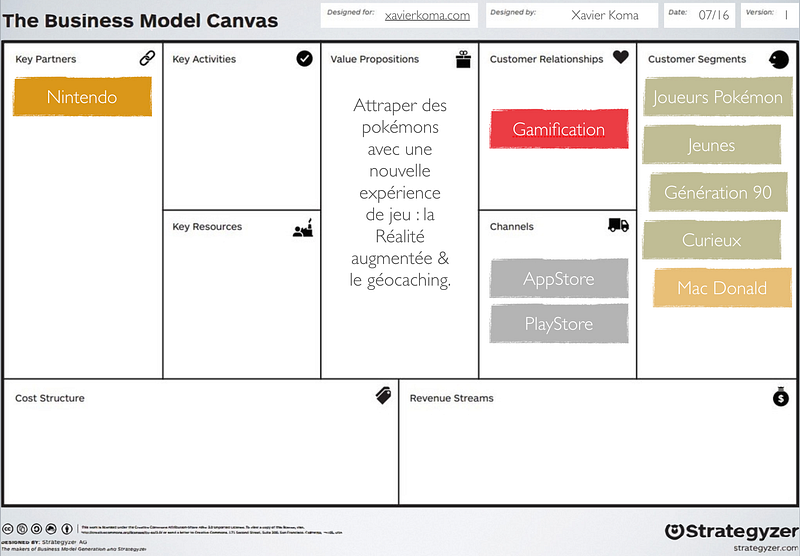This screenshot has height=556, width=800.
Task: Click the Cost Structure heading
Action: point(49,398)
